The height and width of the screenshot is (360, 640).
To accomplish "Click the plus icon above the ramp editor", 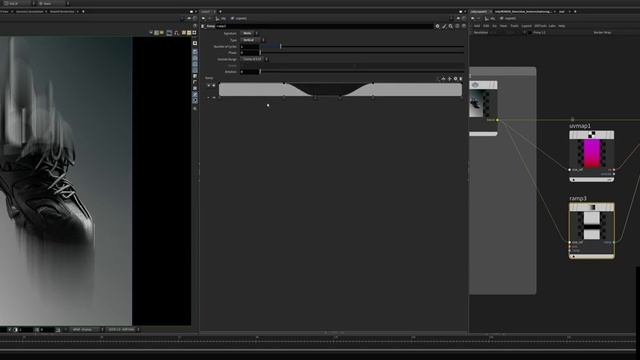I will pyautogui.click(x=449, y=78).
